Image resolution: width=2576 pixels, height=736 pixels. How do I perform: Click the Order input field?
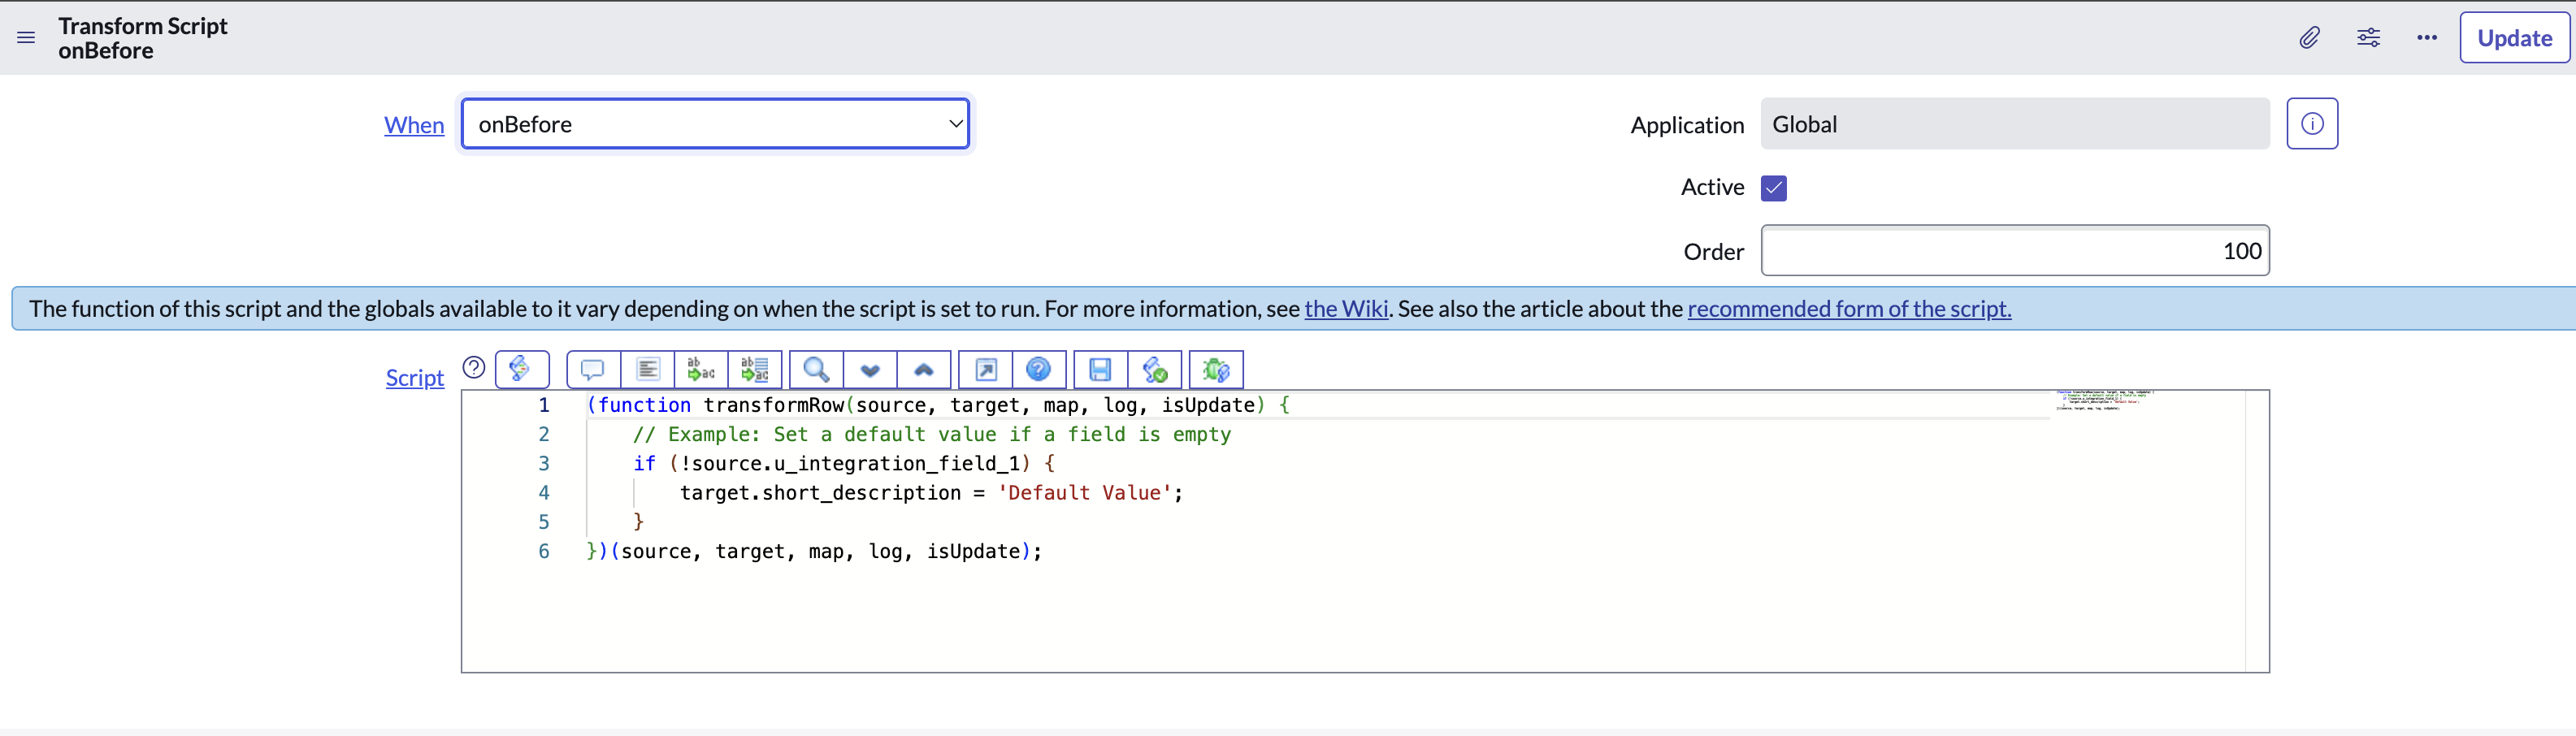coord(2014,251)
